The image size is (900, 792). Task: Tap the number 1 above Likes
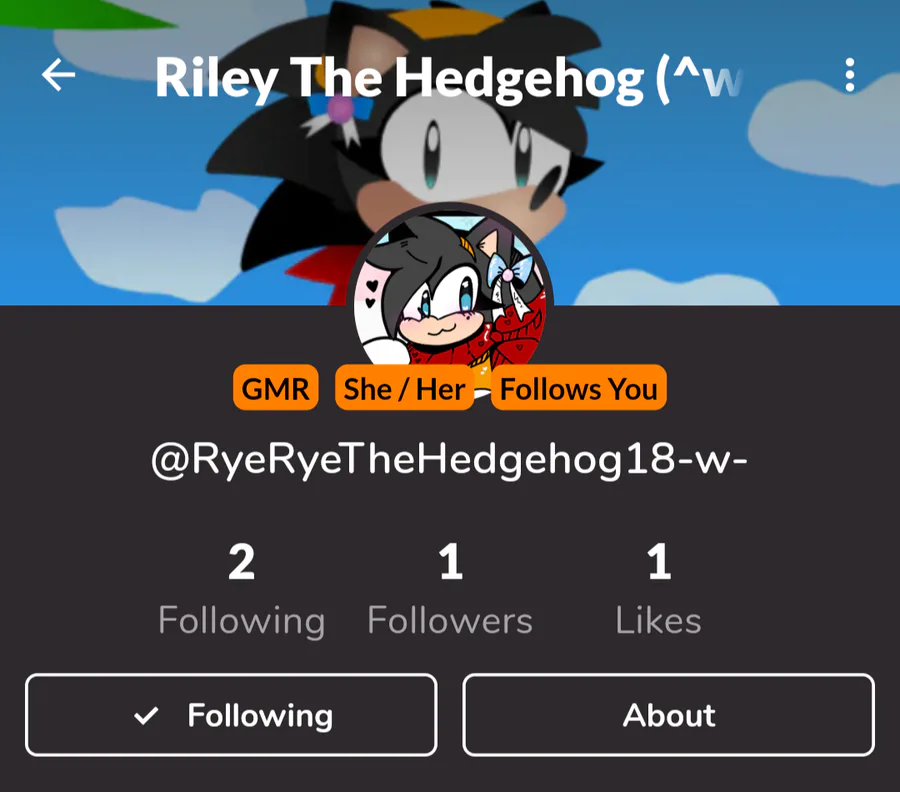[x=659, y=562]
